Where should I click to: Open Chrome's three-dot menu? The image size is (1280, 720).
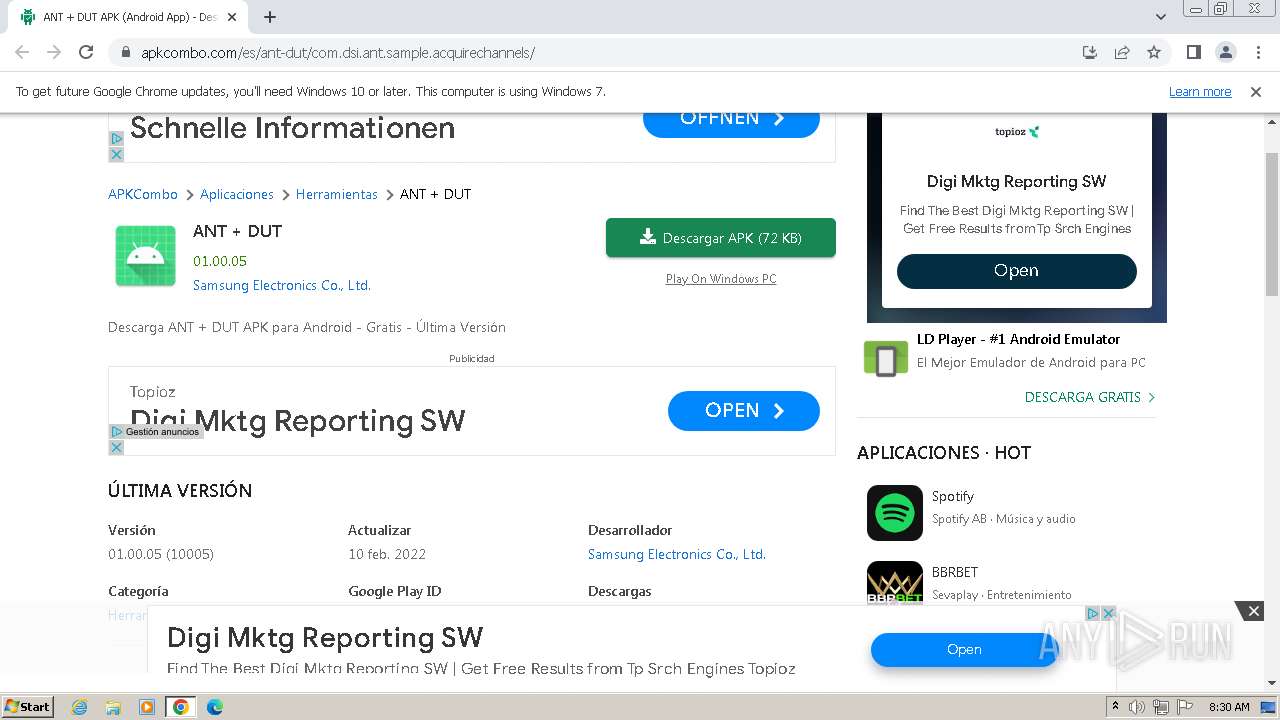tap(1258, 52)
